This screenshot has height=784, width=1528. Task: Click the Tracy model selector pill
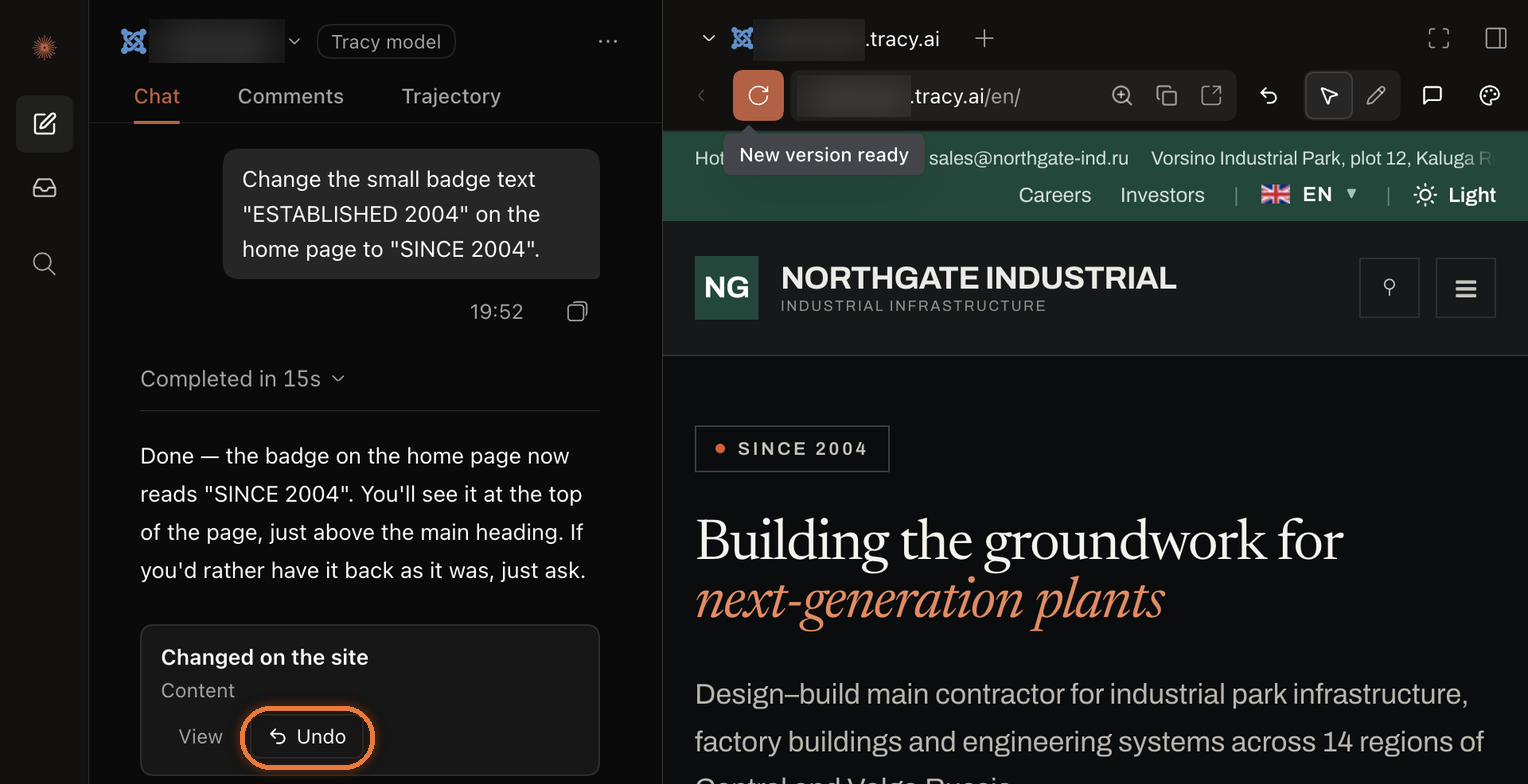coord(386,42)
